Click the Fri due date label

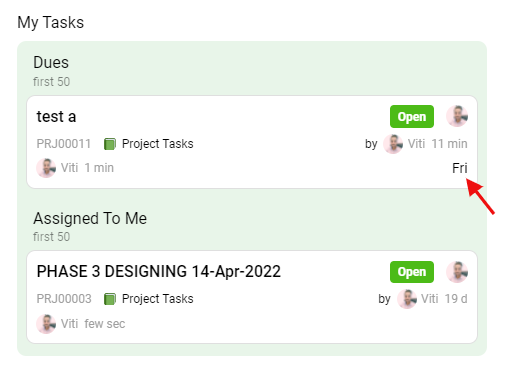460,168
